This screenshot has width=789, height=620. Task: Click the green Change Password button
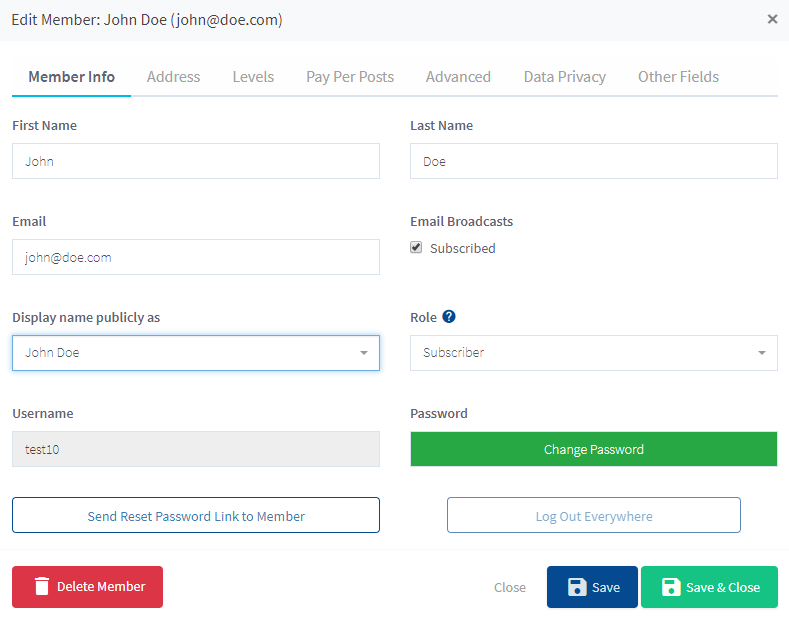point(594,449)
